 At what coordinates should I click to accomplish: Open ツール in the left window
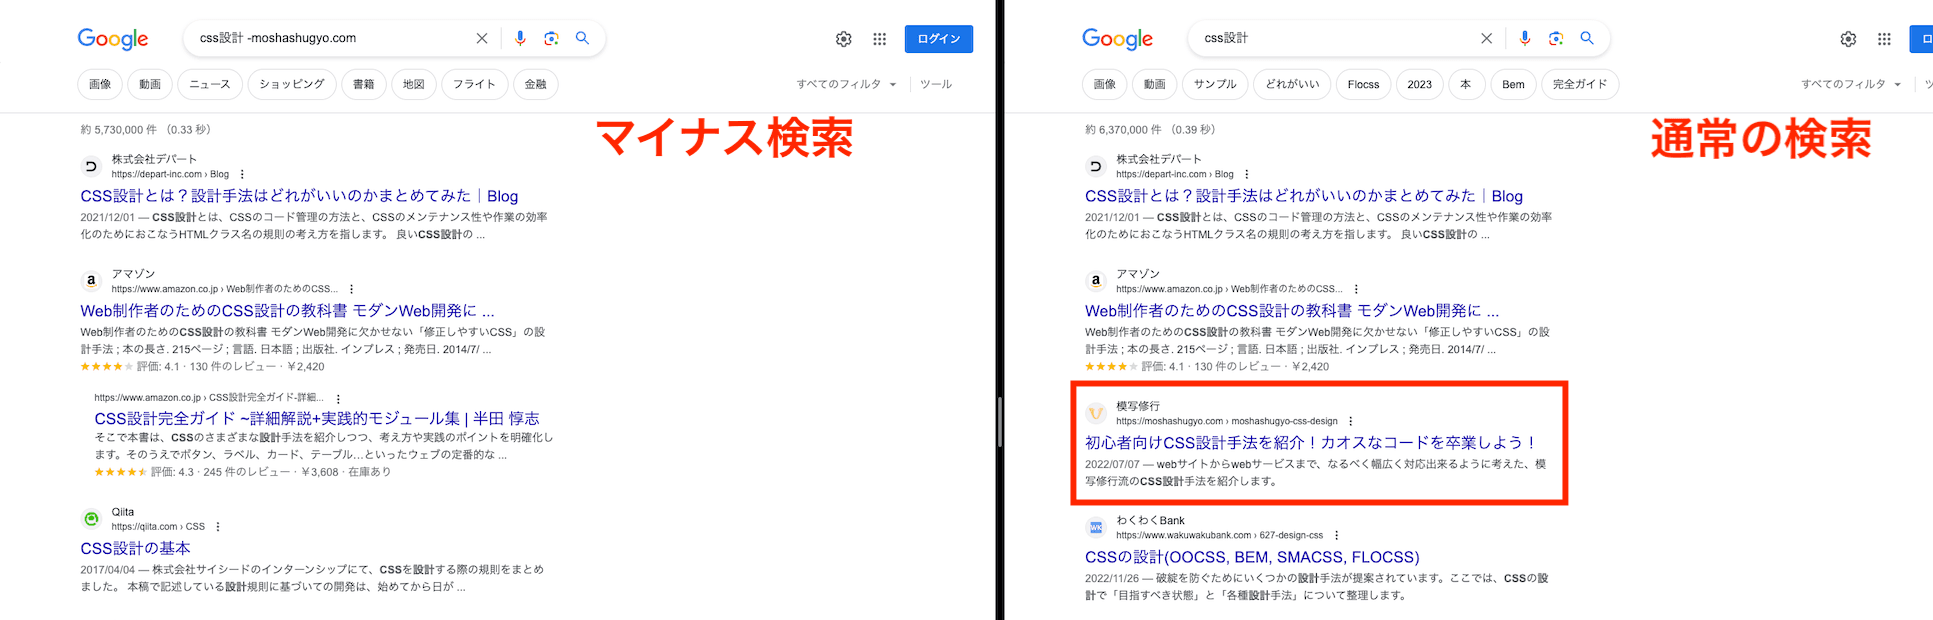tap(936, 84)
